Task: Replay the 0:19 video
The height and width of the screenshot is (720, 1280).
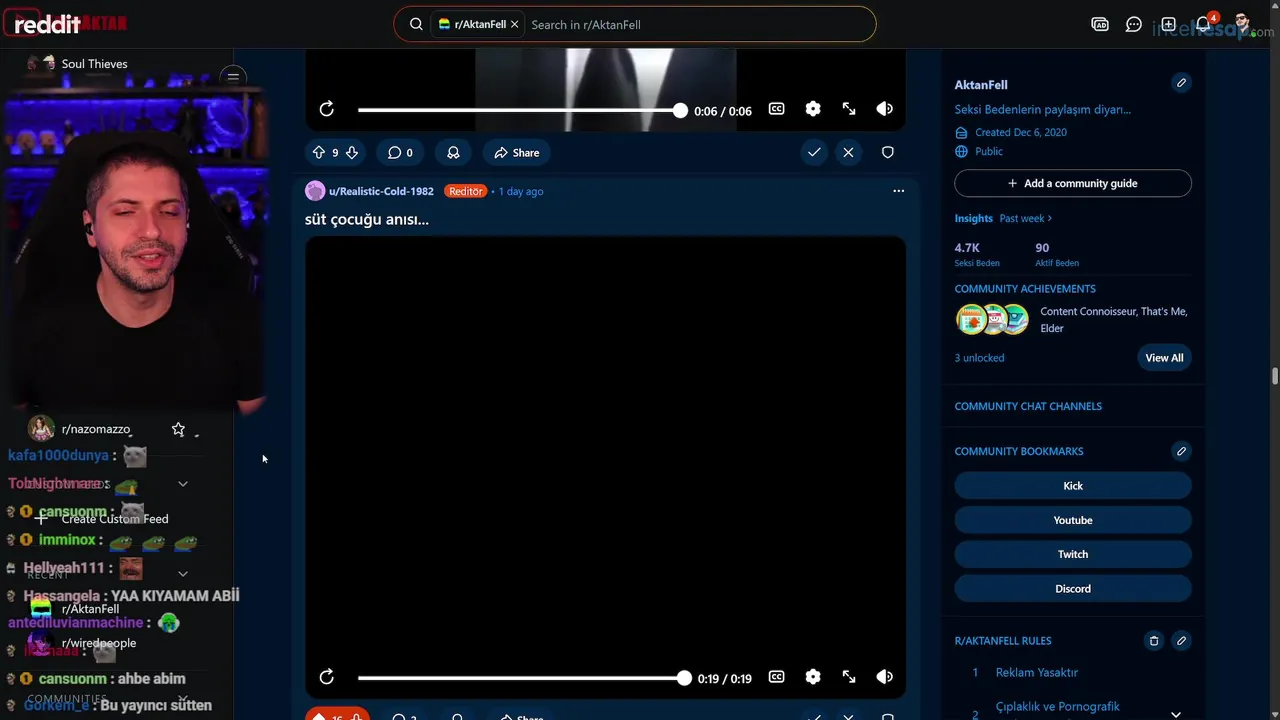Action: [327, 677]
